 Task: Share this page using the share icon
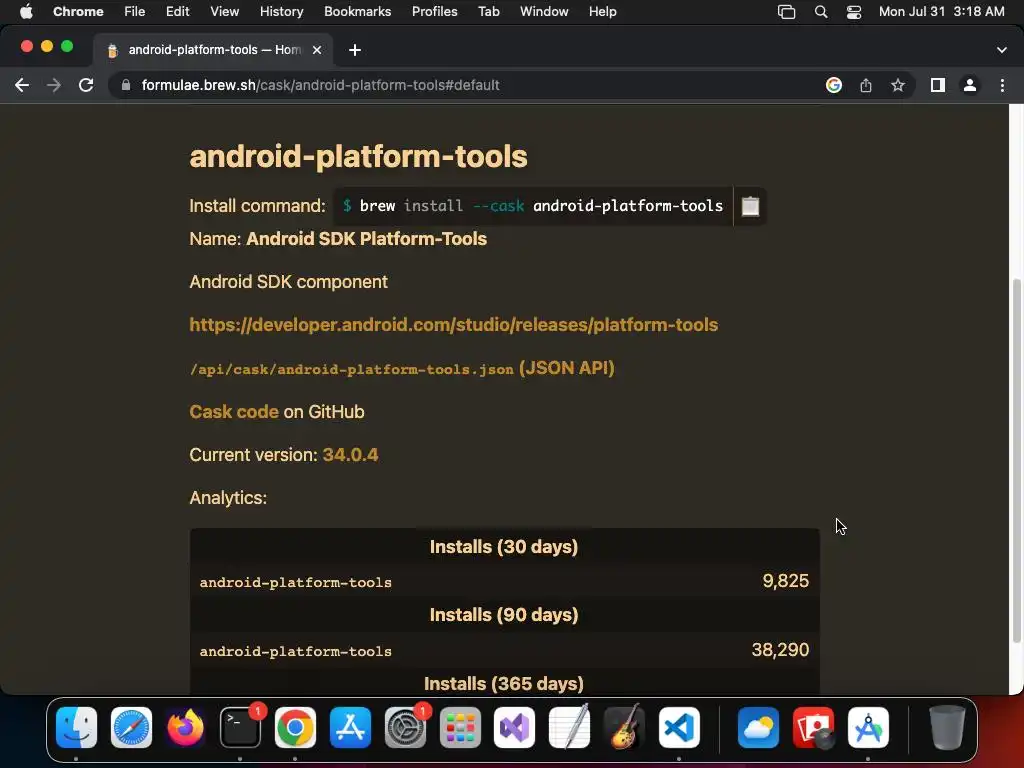click(865, 85)
